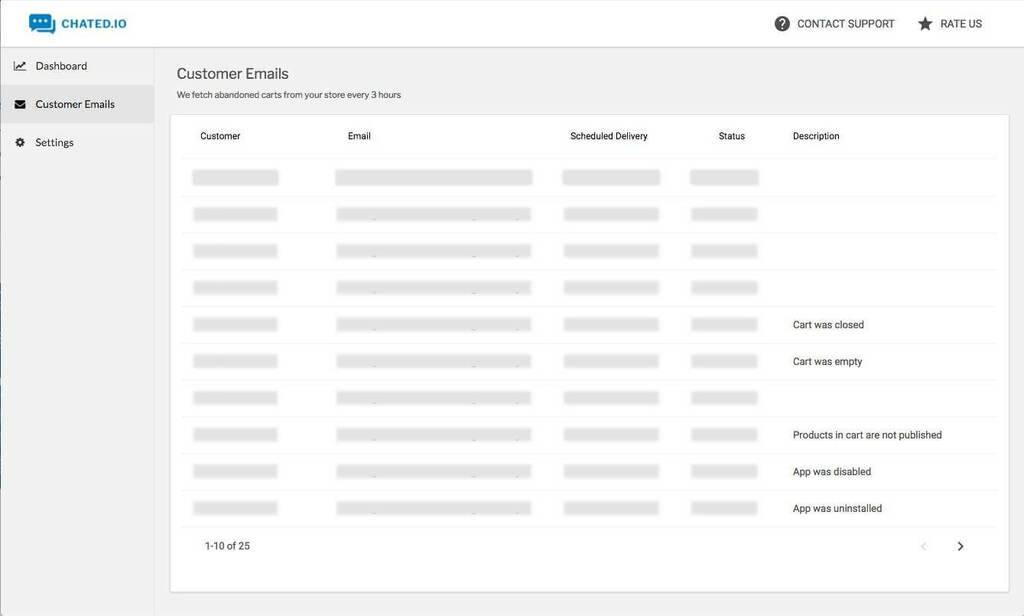
Task: Go to next page with right chevron
Action: (x=960, y=546)
